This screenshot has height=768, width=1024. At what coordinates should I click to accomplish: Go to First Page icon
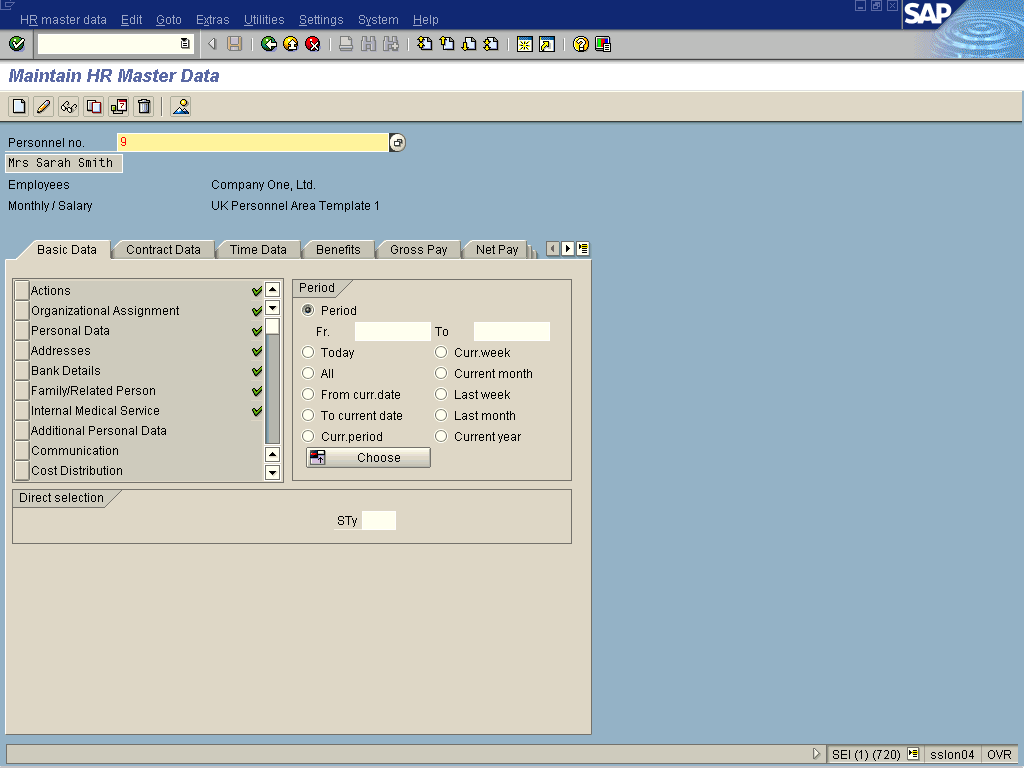(x=424, y=44)
